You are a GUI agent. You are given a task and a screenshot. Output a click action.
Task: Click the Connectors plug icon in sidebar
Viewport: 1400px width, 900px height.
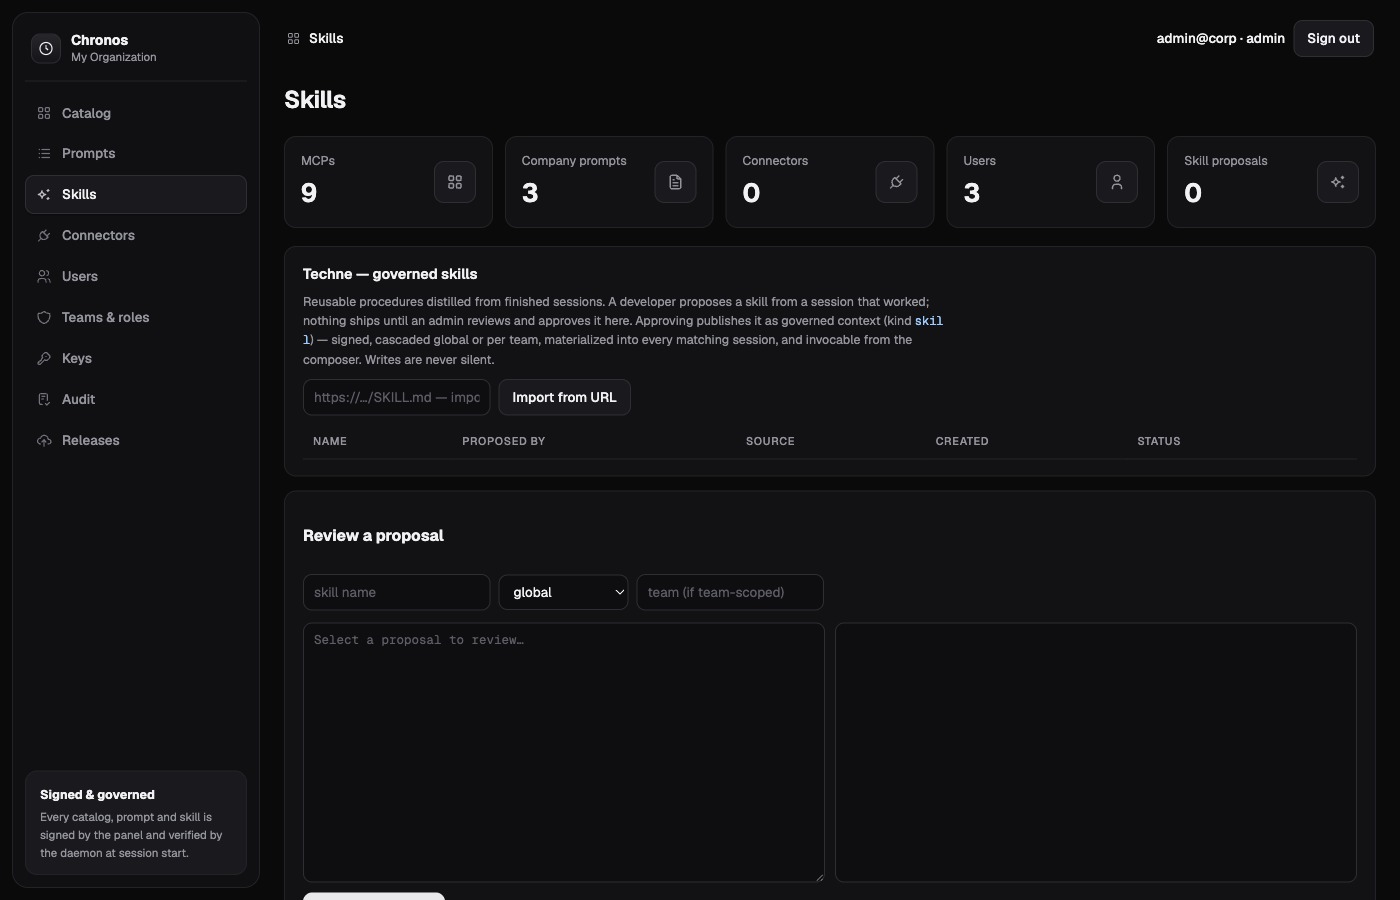(44, 235)
